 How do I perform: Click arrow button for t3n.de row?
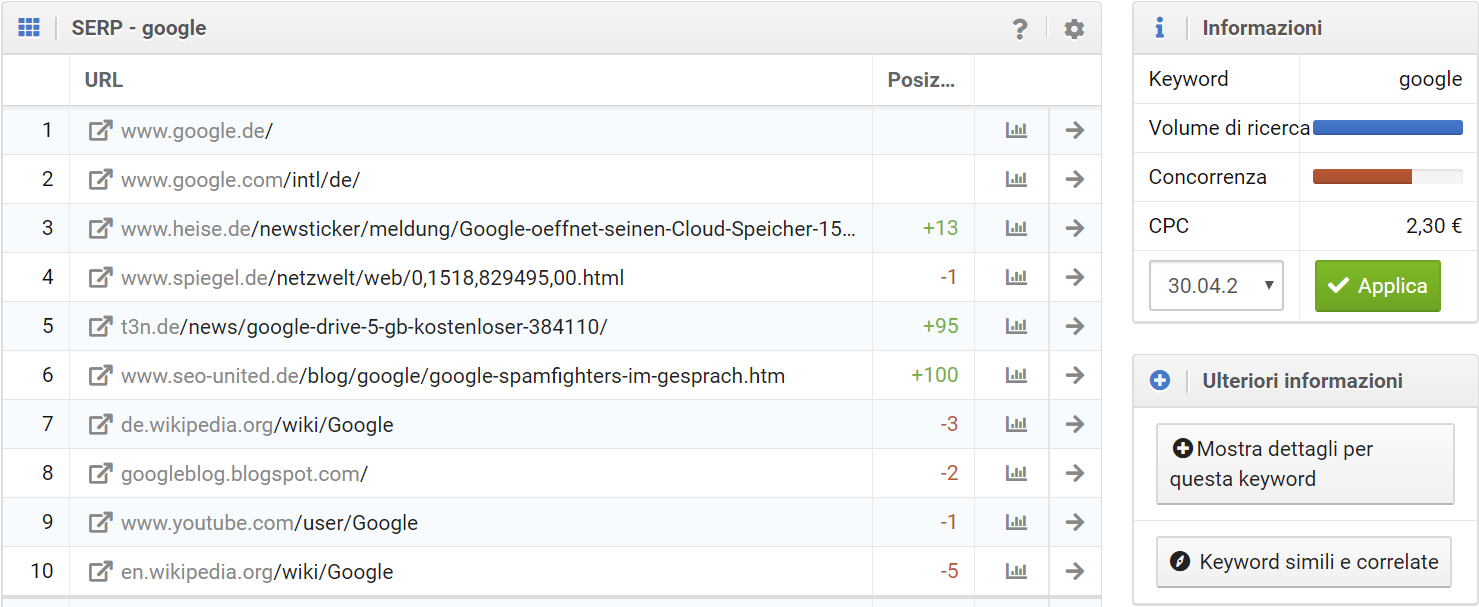tap(1075, 326)
